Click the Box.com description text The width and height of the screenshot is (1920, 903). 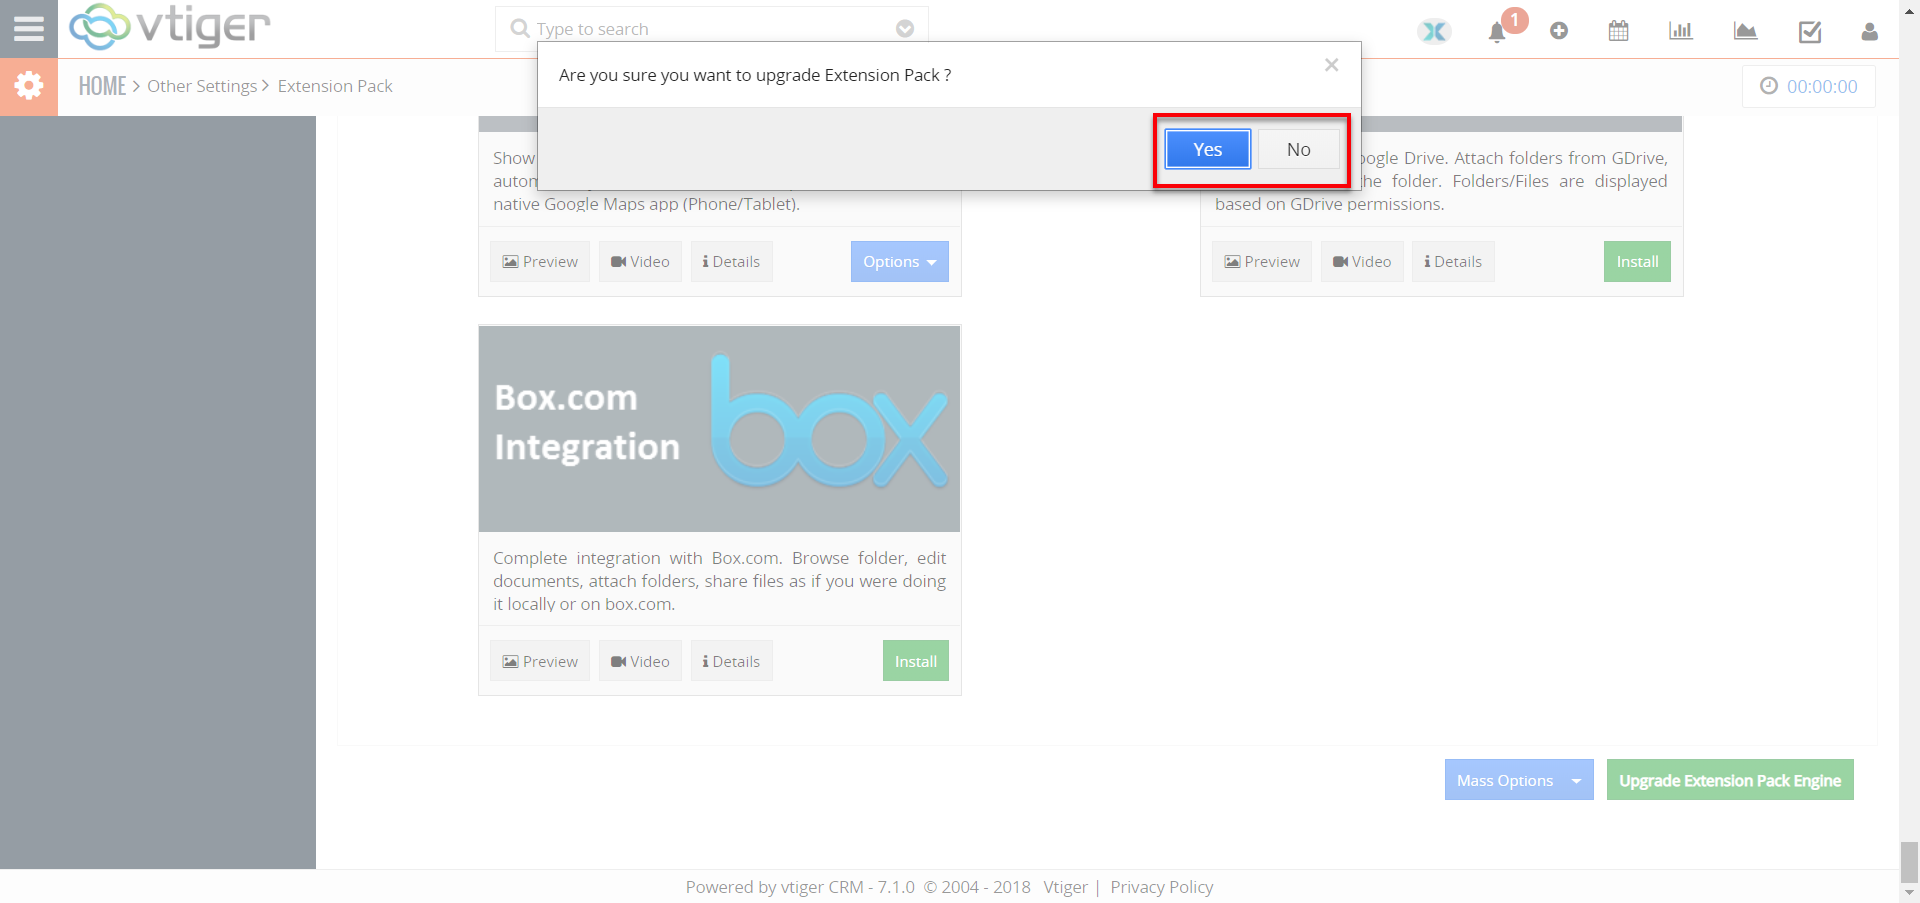[719, 581]
